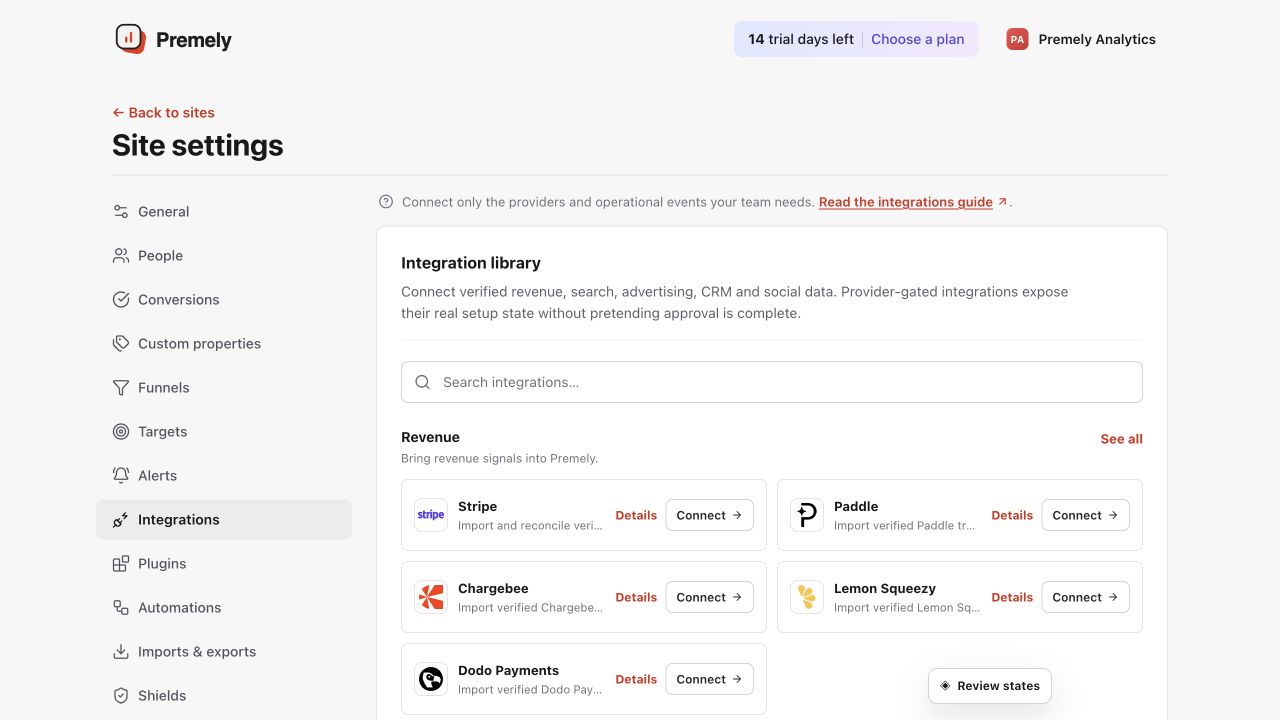The image size is (1280, 720).
Task: Click the Premely logo icon
Action: [x=130, y=39]
